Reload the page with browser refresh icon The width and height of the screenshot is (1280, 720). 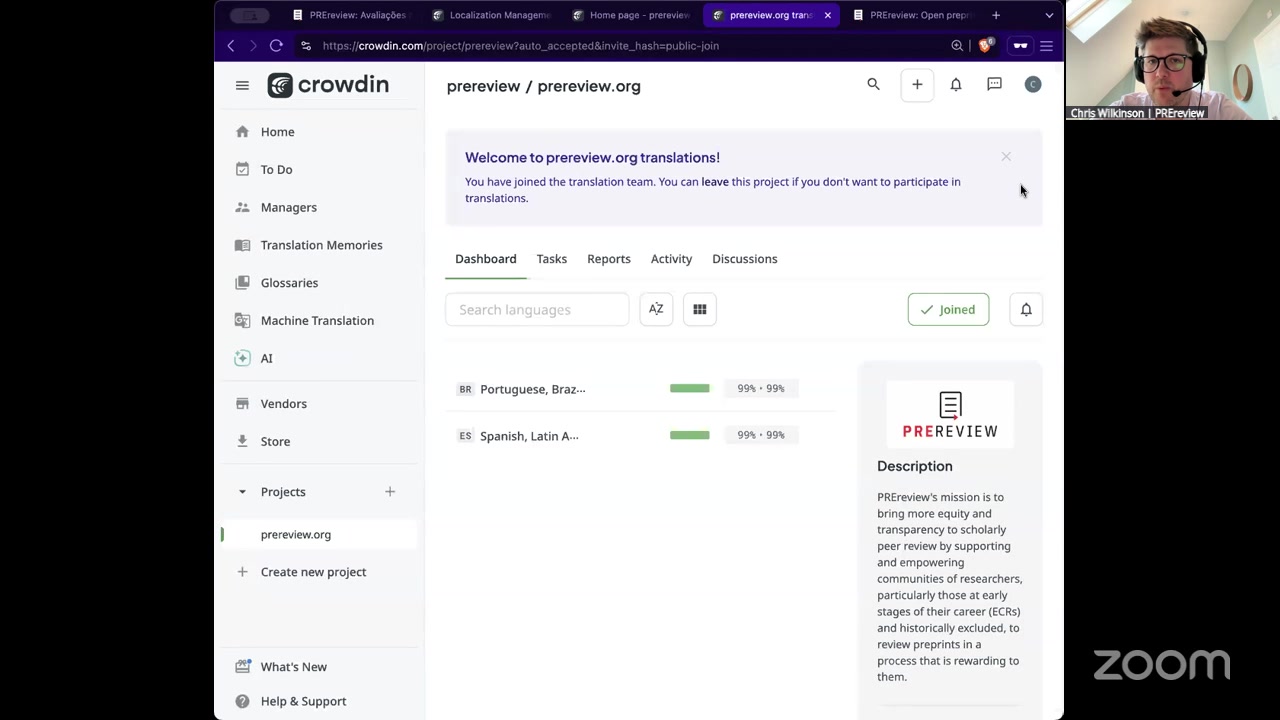pyautogui.click(x=276, y=46)
